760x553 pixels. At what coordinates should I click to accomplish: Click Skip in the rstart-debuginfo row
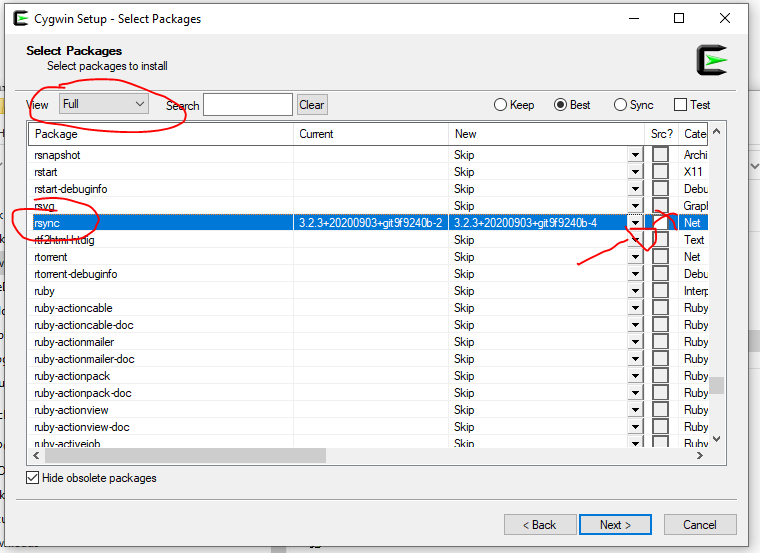(464, 189)
